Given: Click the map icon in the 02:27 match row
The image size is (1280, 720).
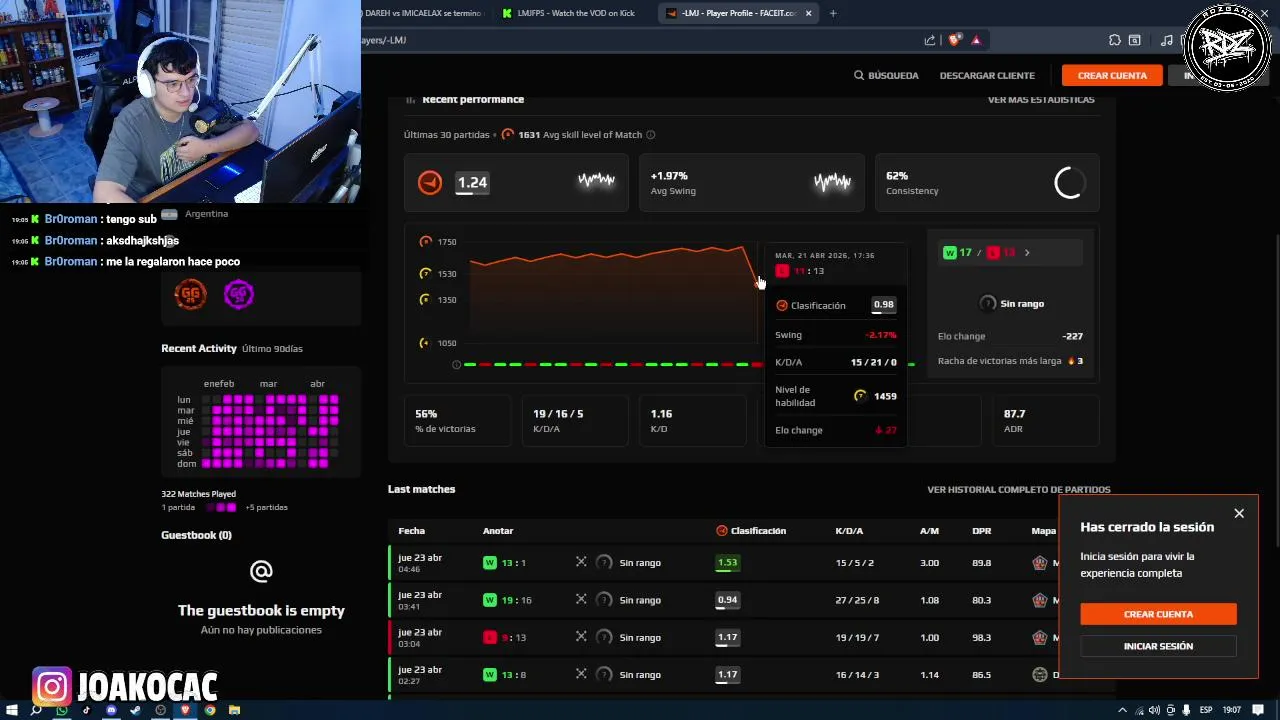Looking at the screenshot, I should click(x=1040, y=675).
